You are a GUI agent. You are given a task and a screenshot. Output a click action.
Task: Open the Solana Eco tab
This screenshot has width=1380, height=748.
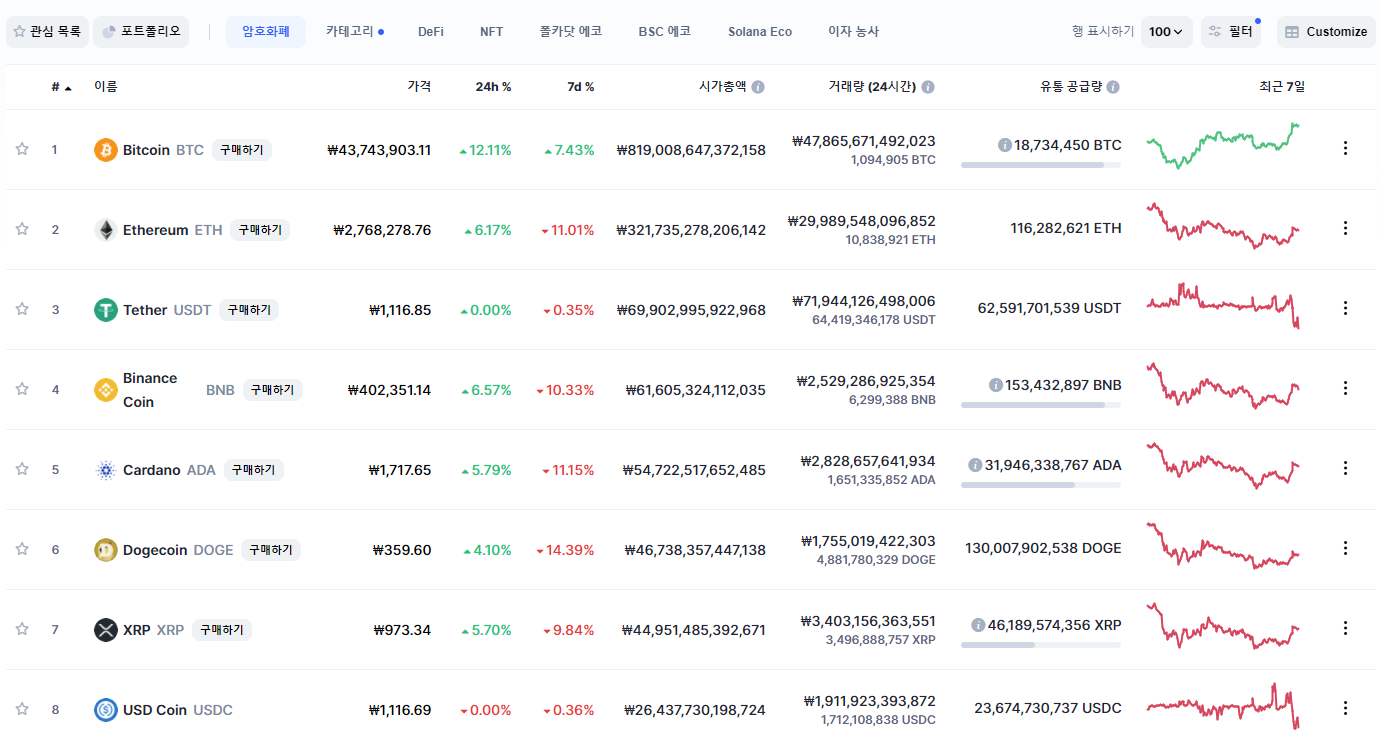[760, 31]
